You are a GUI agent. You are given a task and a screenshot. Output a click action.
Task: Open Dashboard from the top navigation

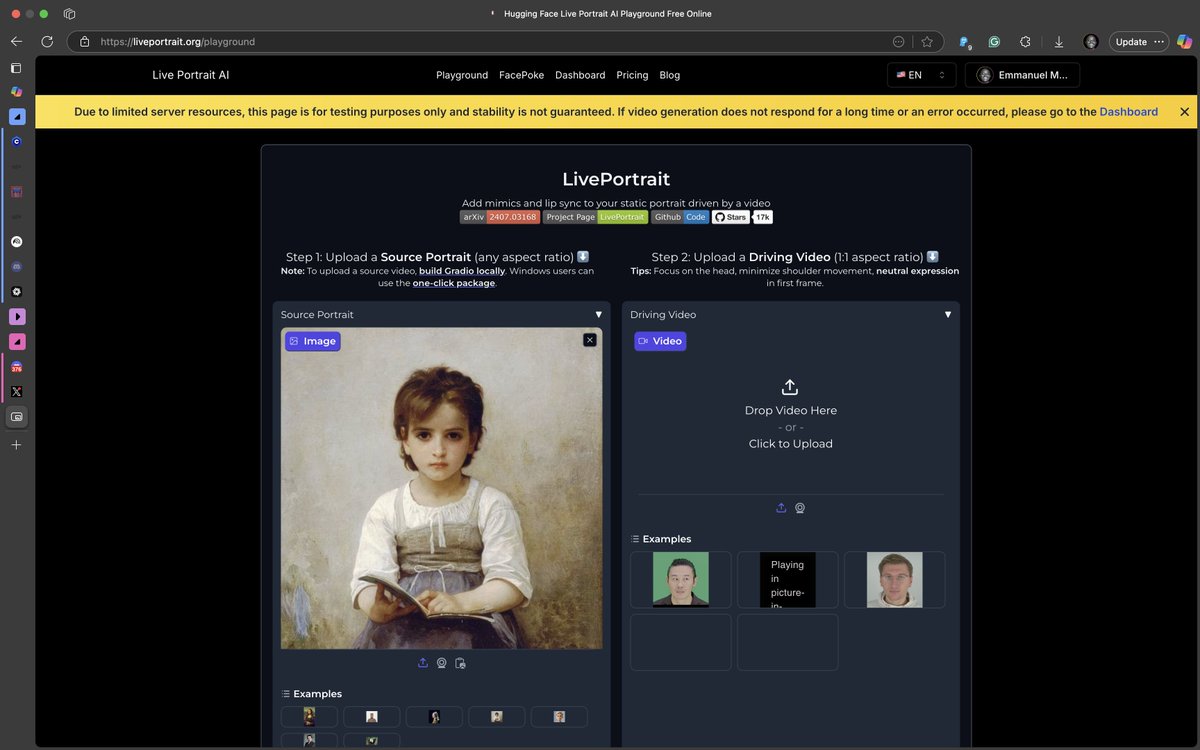580,75
